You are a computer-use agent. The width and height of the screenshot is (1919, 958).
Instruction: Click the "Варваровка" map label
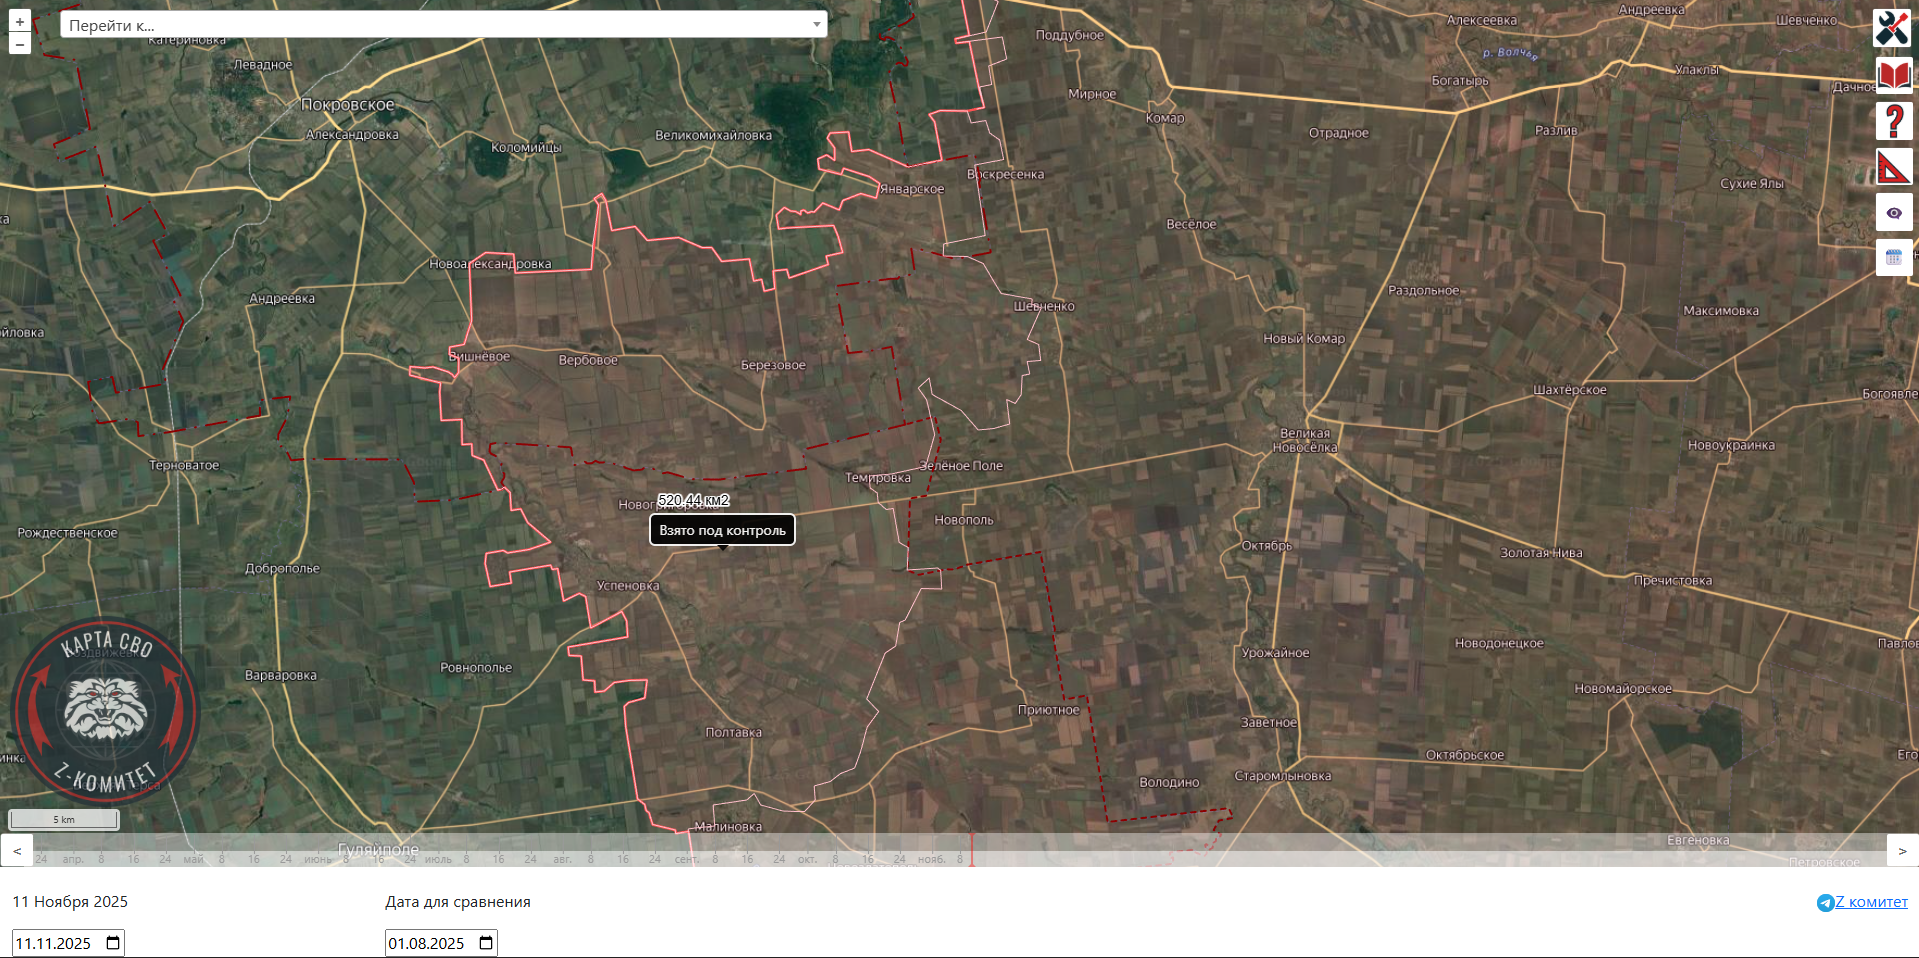[x=281, y=675]
